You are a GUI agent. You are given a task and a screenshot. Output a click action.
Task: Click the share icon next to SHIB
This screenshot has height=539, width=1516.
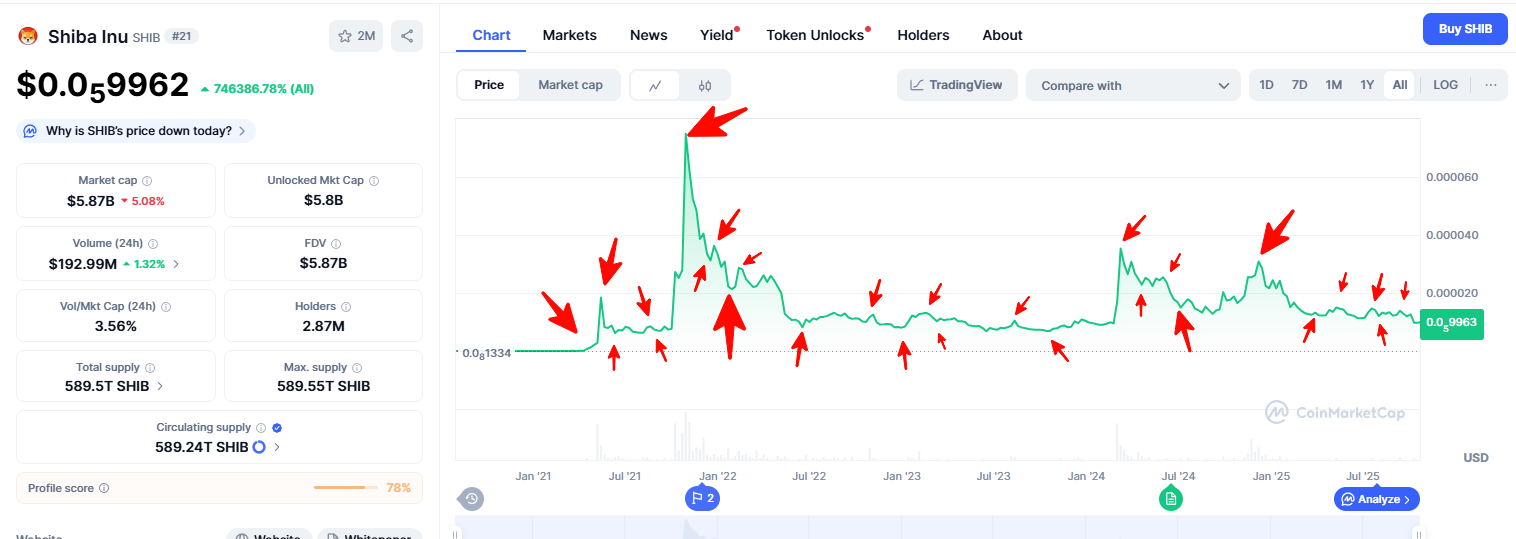tap(407, 36)
